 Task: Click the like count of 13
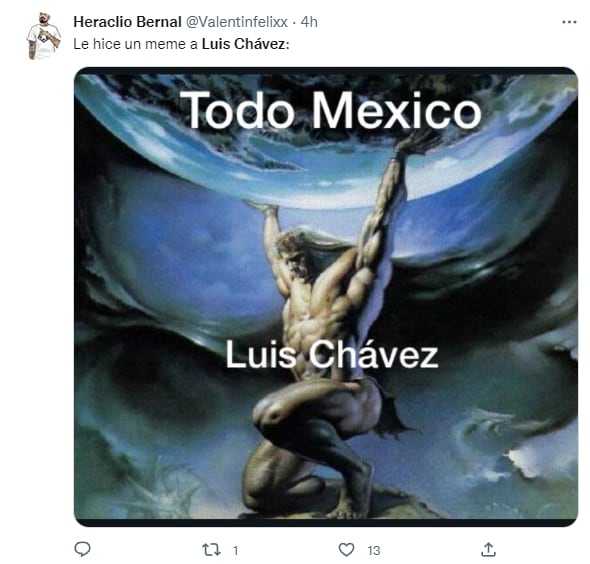tap(374, 551)
